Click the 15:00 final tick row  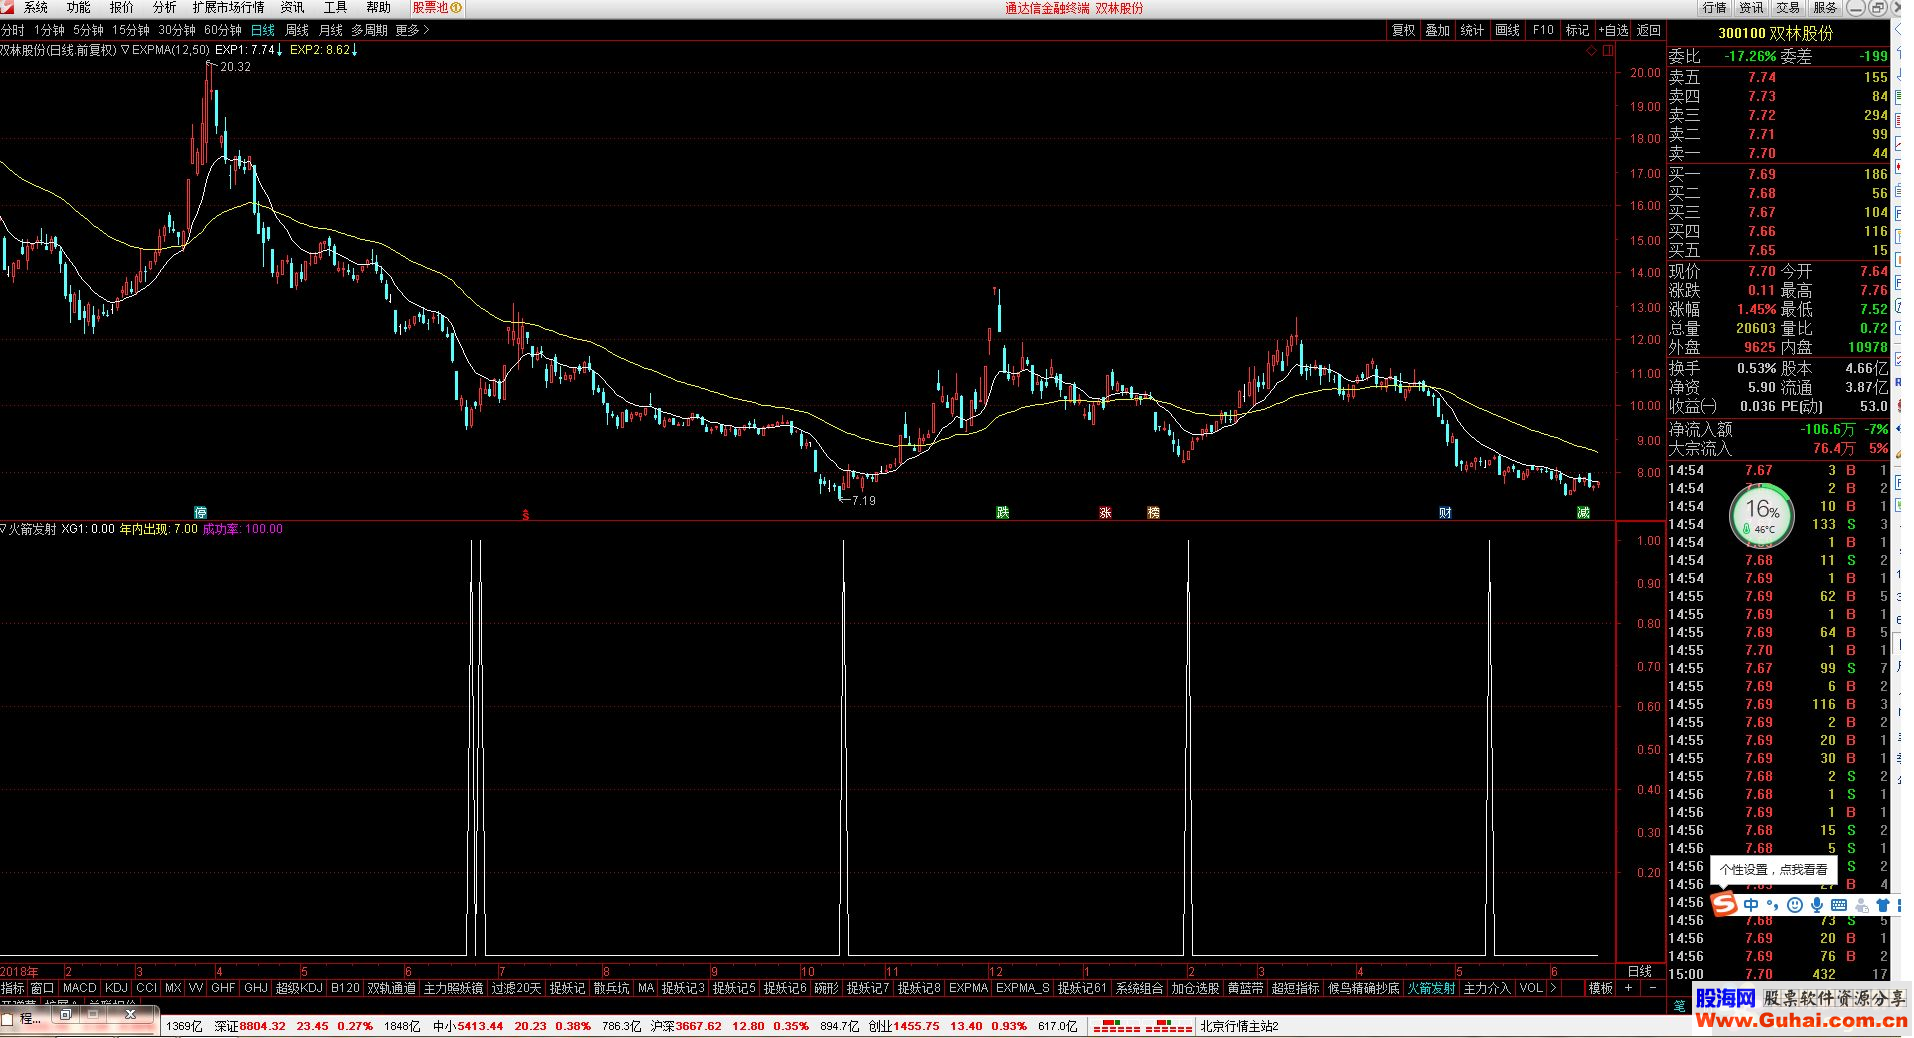[x=1778, y=974]
